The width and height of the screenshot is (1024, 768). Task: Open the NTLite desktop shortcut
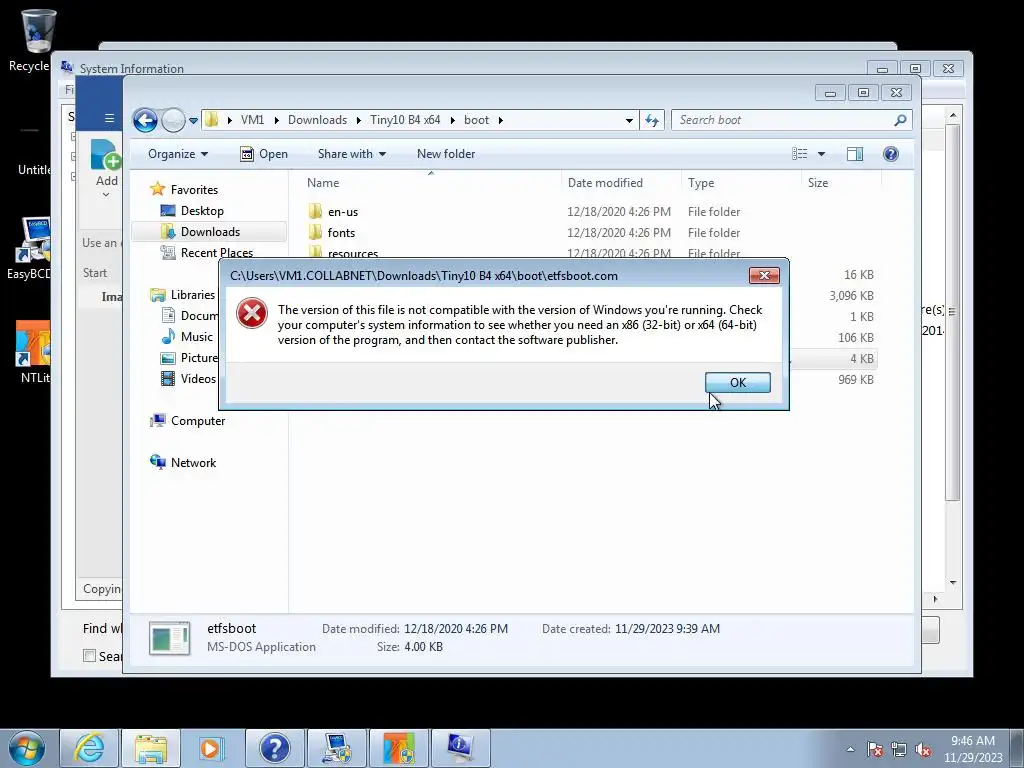coord(33,351)
